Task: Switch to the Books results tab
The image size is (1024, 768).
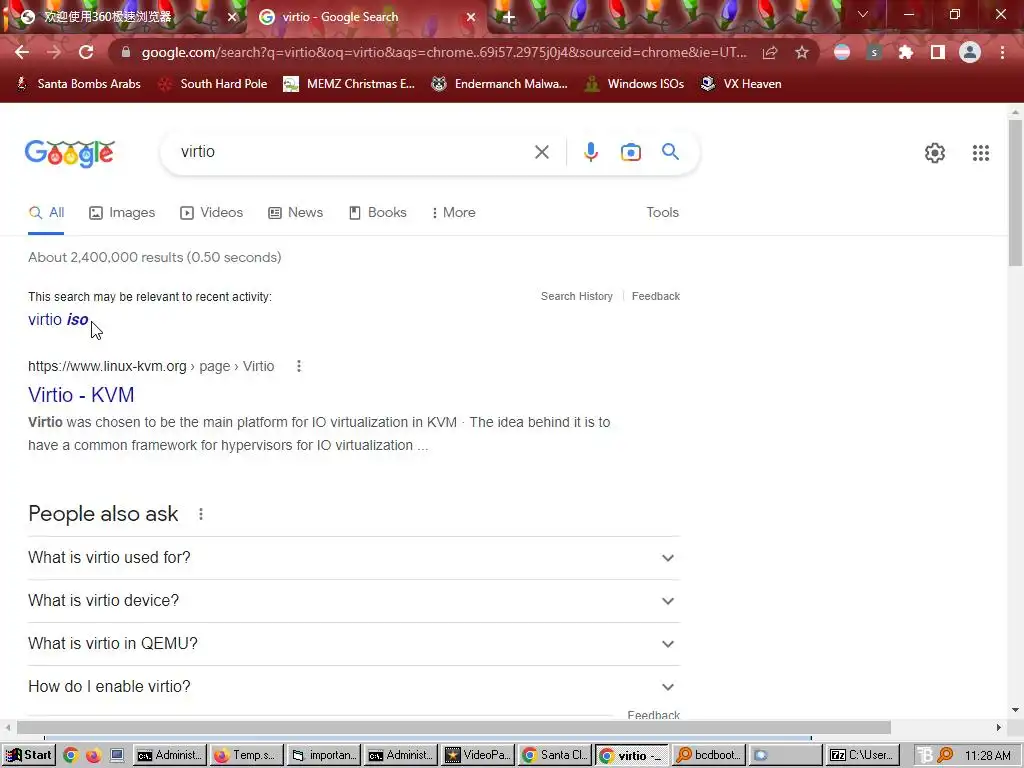Action: coord(377,213)
